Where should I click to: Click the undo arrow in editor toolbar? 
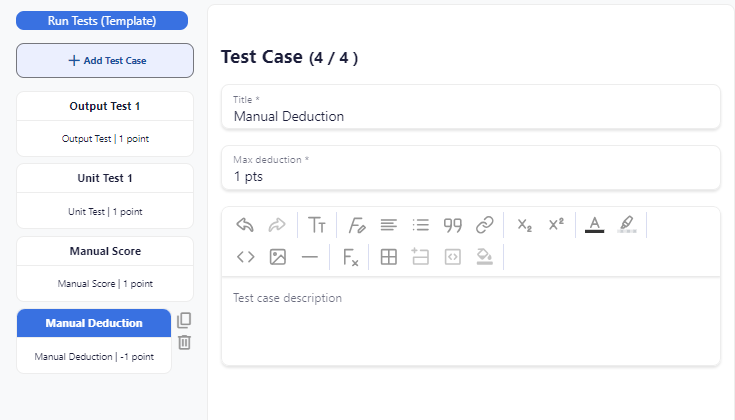(245, 225)
